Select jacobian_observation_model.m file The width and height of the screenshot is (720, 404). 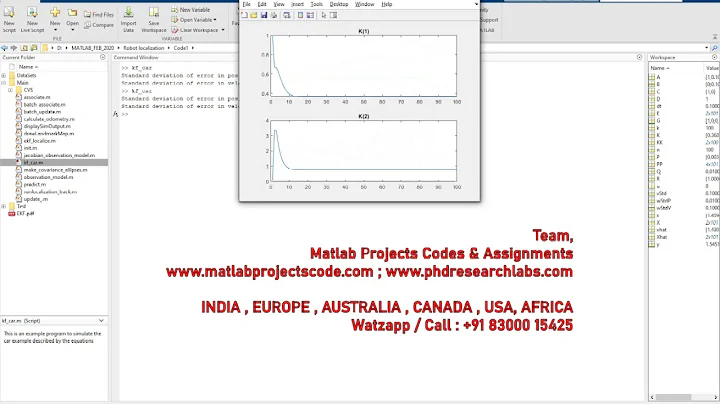(59, 156)
